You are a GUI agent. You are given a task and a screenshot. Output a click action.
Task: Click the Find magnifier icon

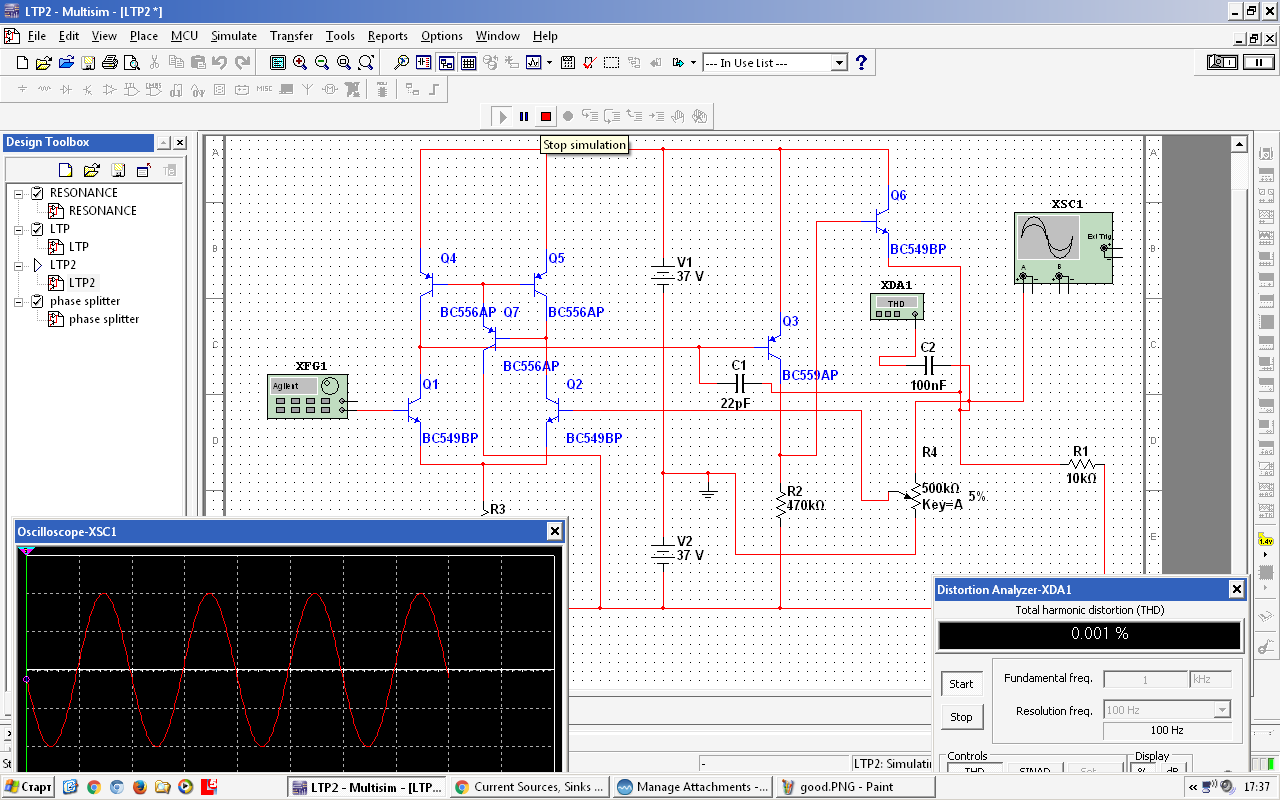click(401, 62)
